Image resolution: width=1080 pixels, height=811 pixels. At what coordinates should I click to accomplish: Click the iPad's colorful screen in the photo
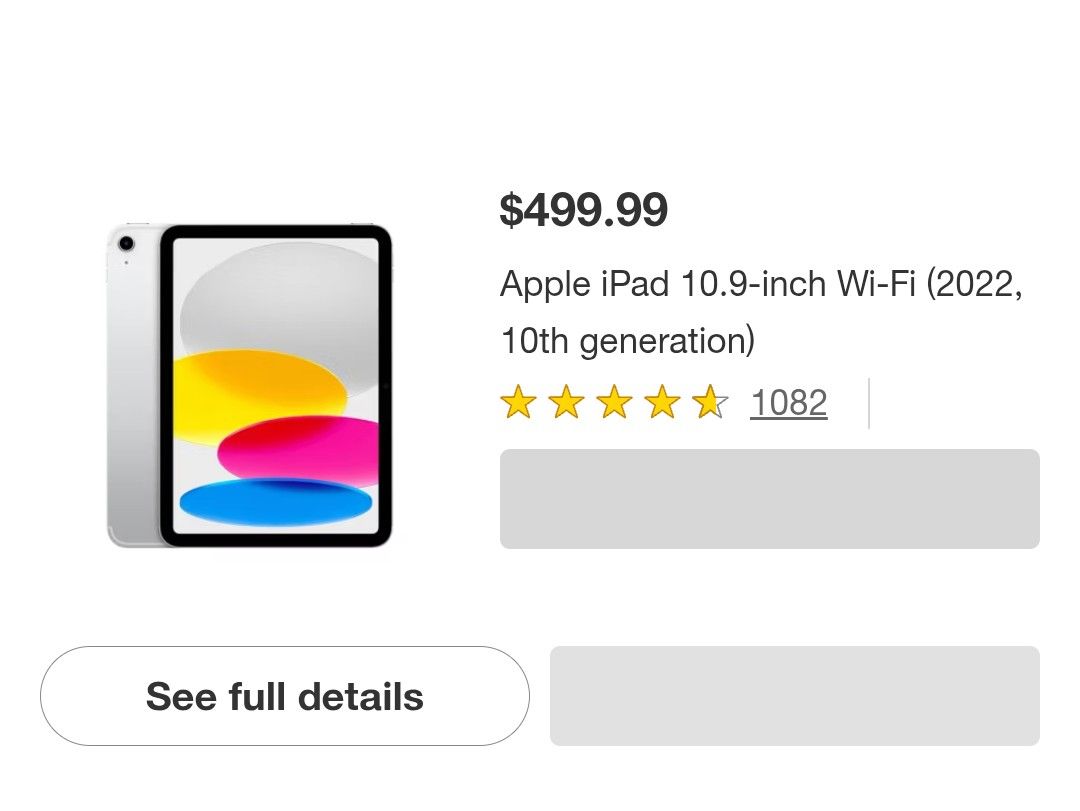pos(275,385)
